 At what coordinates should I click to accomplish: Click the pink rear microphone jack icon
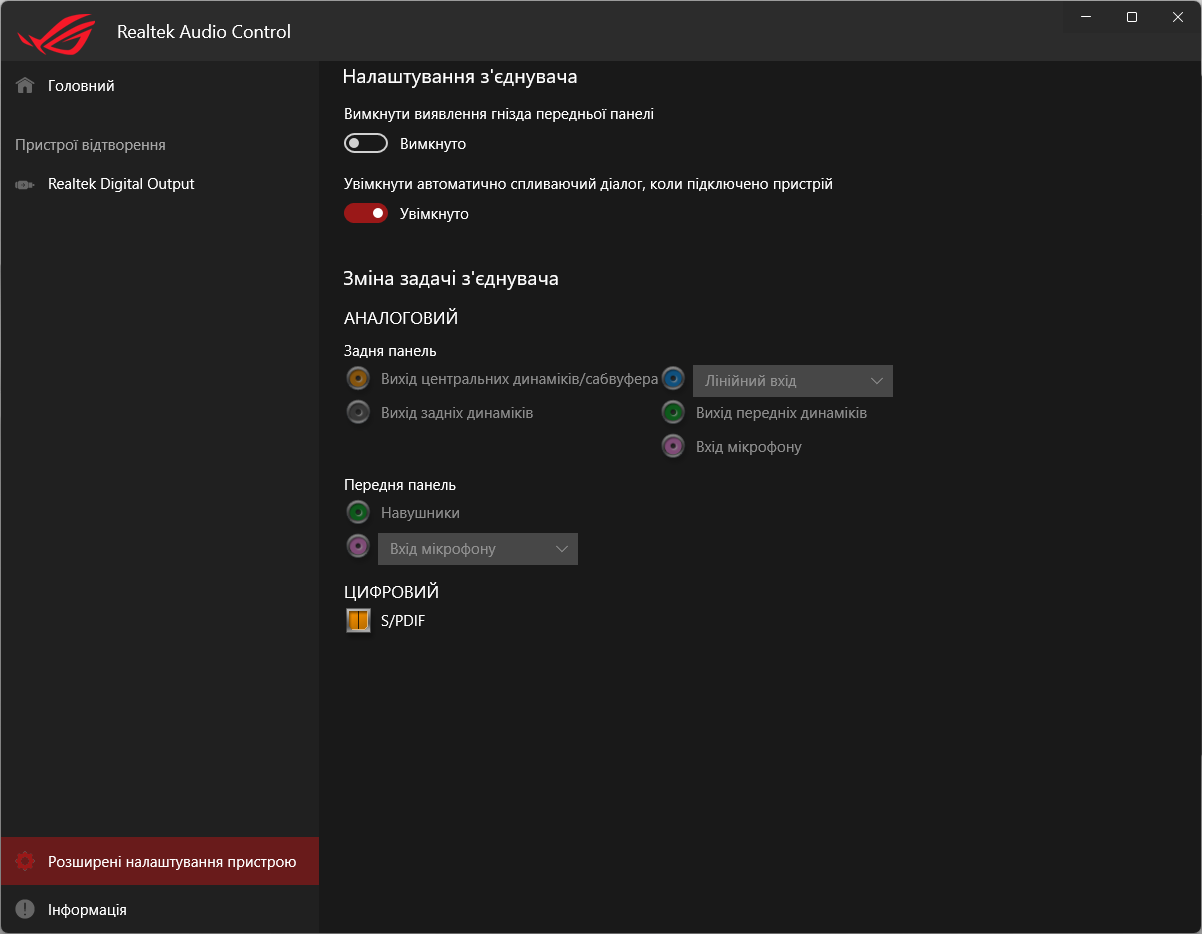[673, 447]
